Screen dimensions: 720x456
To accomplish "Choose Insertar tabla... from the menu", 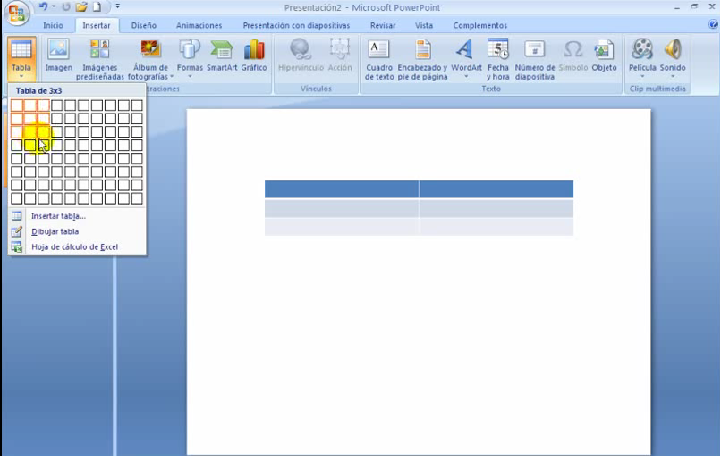I will pyautogui.click(x=58, y=216).
